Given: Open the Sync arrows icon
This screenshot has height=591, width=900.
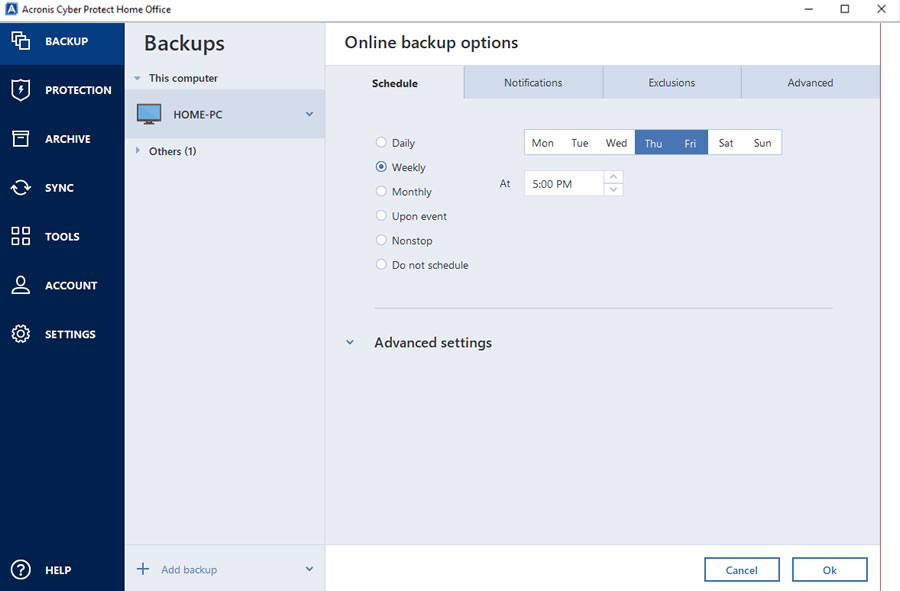Looking at the screenshot, I should pyautogui.click(x=21, y=188).
